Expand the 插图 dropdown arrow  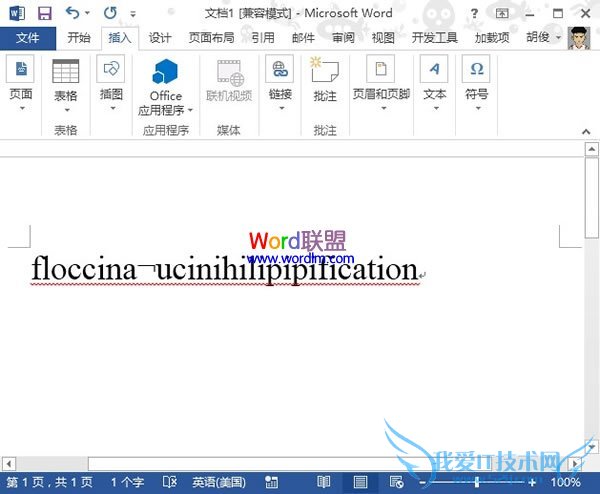[112, 108]
